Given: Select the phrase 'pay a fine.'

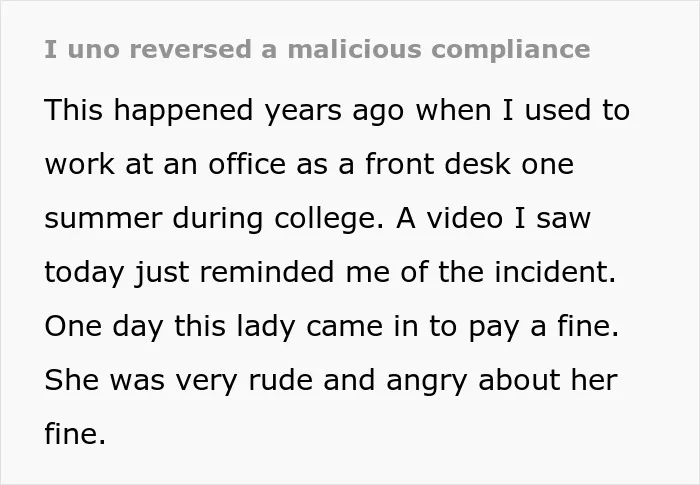Looking at the screenshot, I should 544,326.
